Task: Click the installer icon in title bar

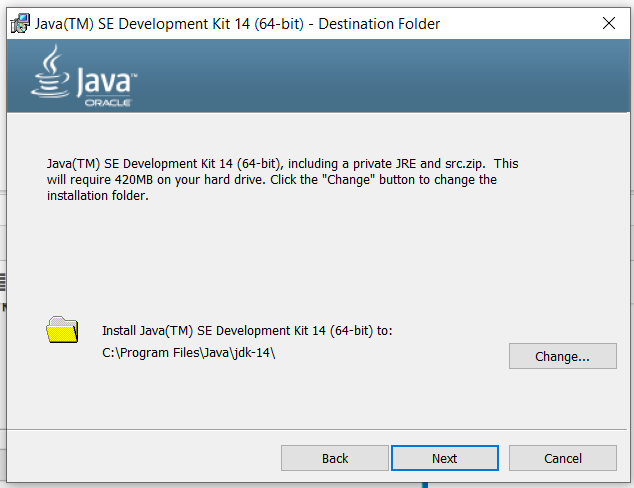Action: pos(20,23)
